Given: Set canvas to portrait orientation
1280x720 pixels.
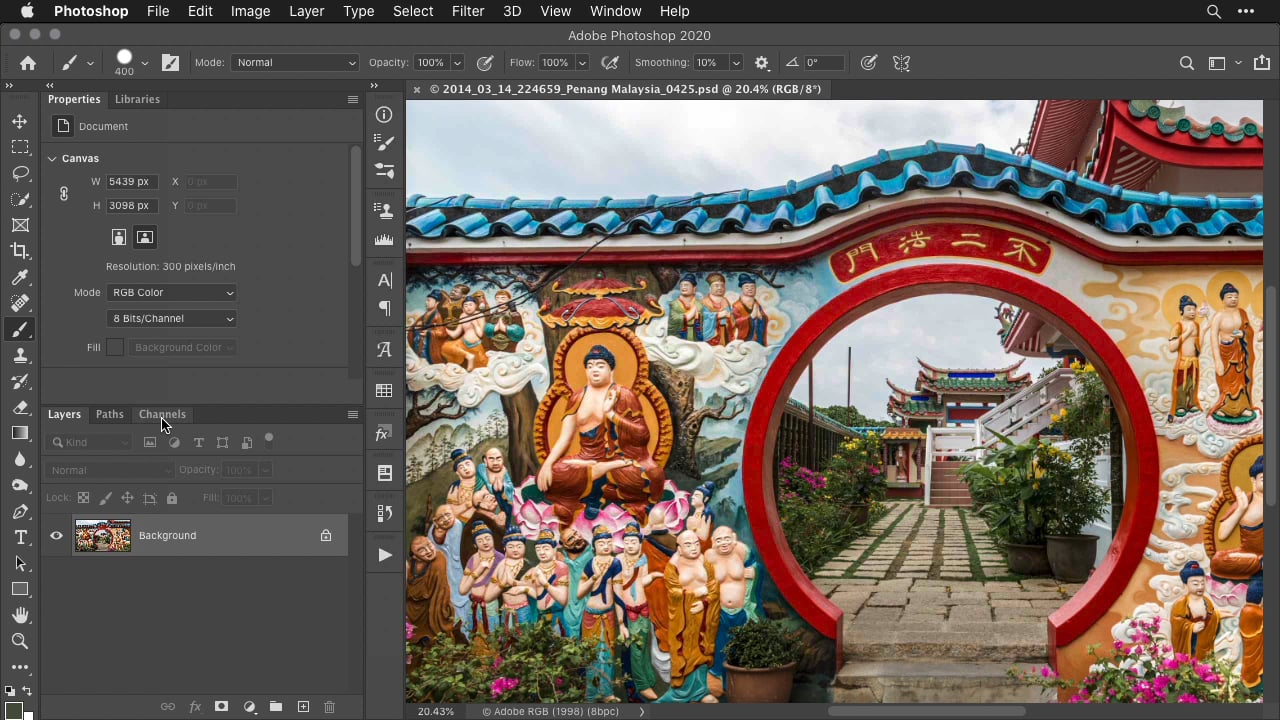Looking at the screenshot, I should [119, 237].
